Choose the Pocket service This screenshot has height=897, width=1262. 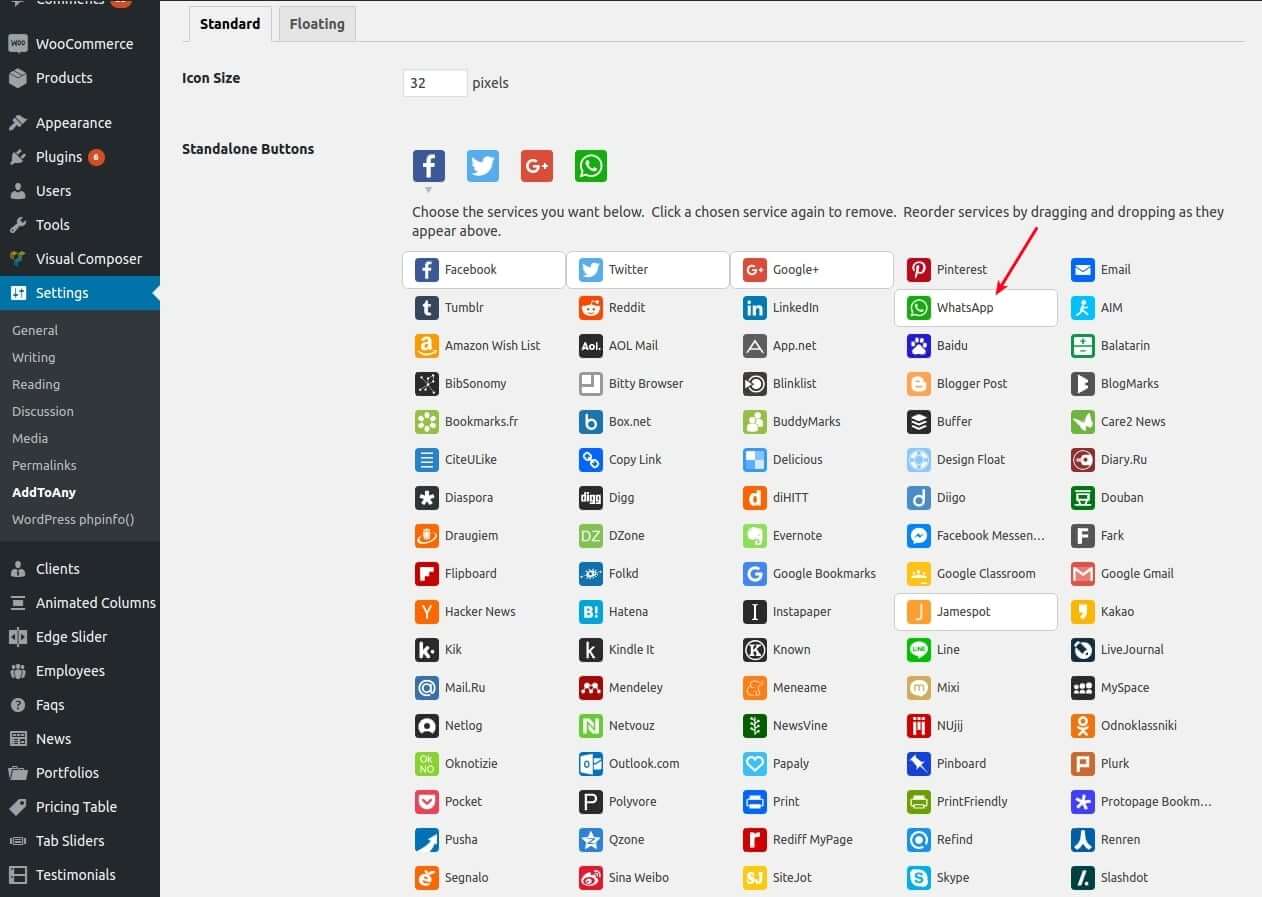(x=483, y=802)
